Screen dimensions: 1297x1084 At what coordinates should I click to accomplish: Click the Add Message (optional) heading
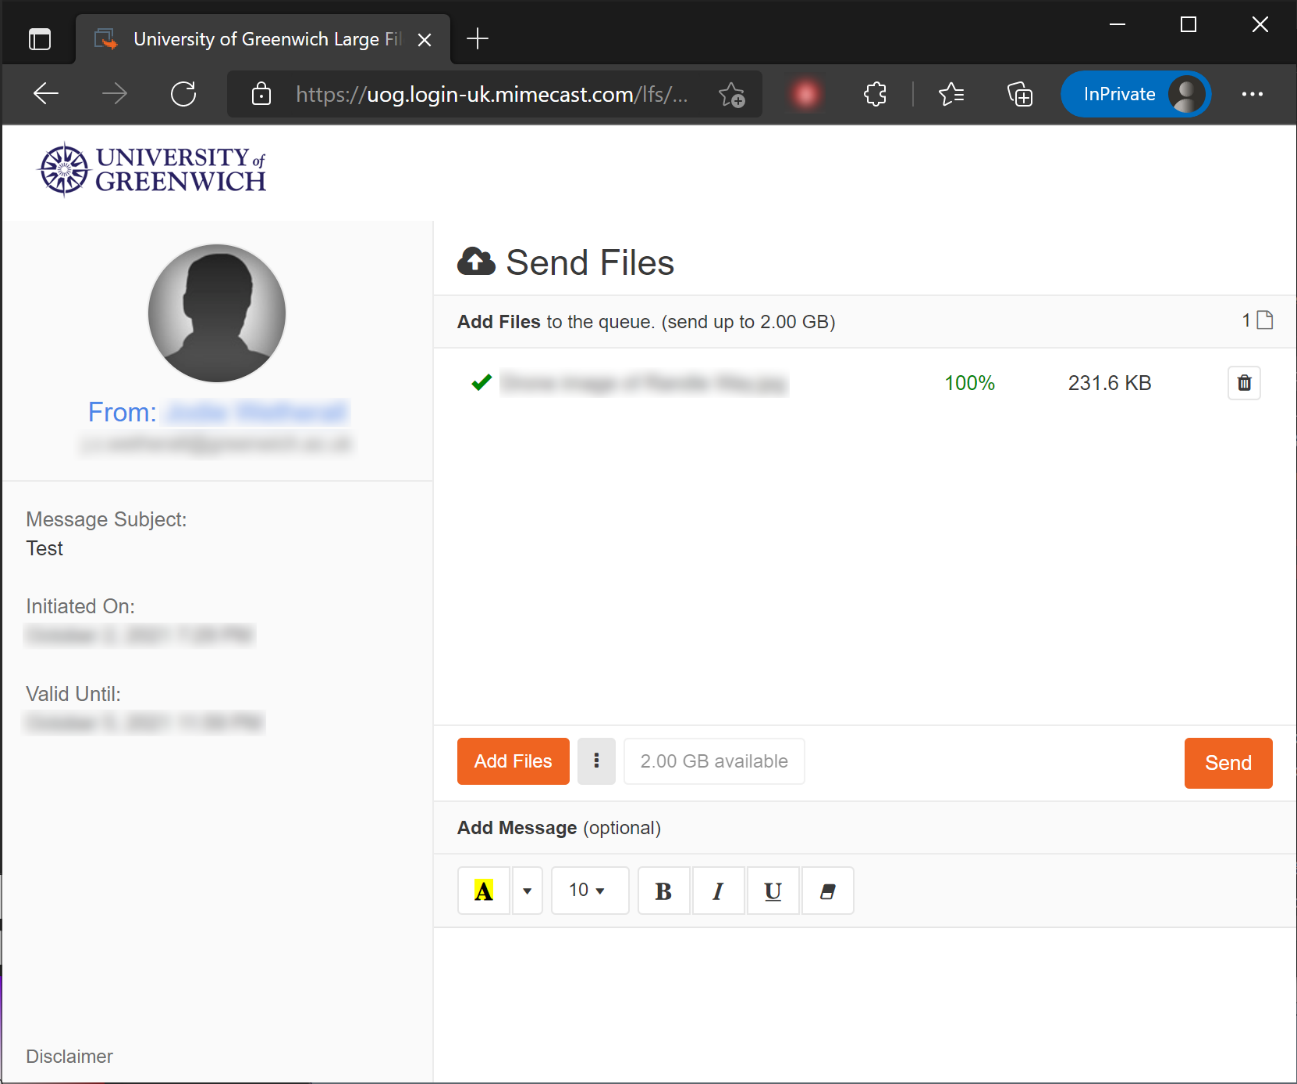click(x=559, y=828)
